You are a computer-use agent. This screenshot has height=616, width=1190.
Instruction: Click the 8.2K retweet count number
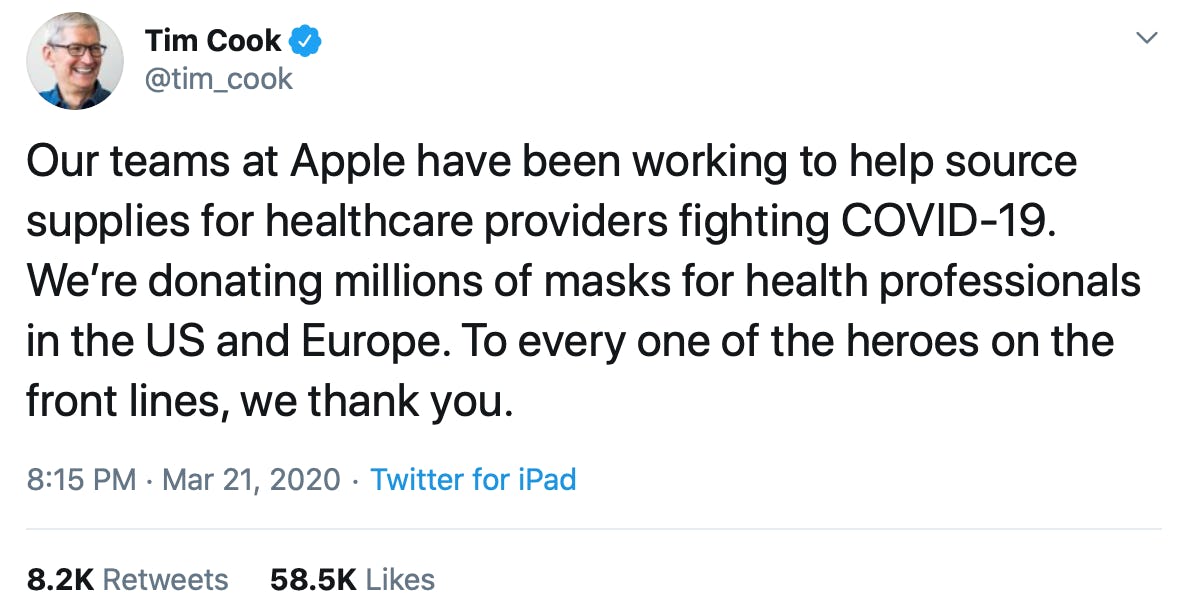[x=59, y=579]
